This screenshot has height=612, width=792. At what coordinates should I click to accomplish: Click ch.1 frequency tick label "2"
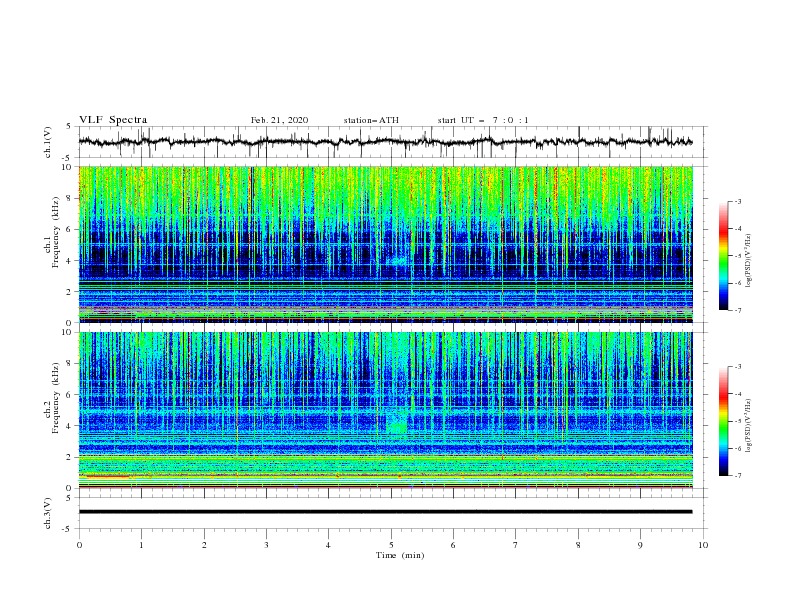pos(69,292)
